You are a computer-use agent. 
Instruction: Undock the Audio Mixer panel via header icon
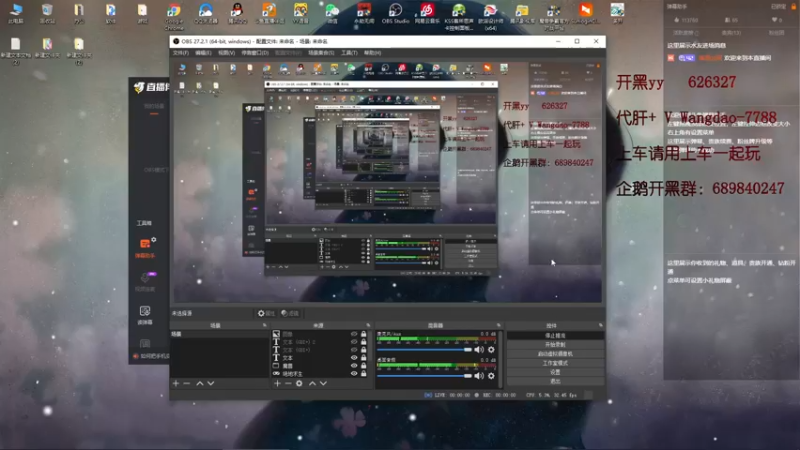[498, 325]
